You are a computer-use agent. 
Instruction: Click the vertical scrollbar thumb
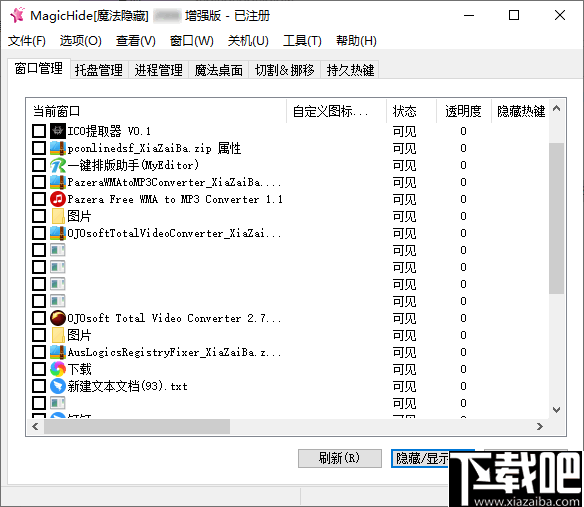coord(556,218)
